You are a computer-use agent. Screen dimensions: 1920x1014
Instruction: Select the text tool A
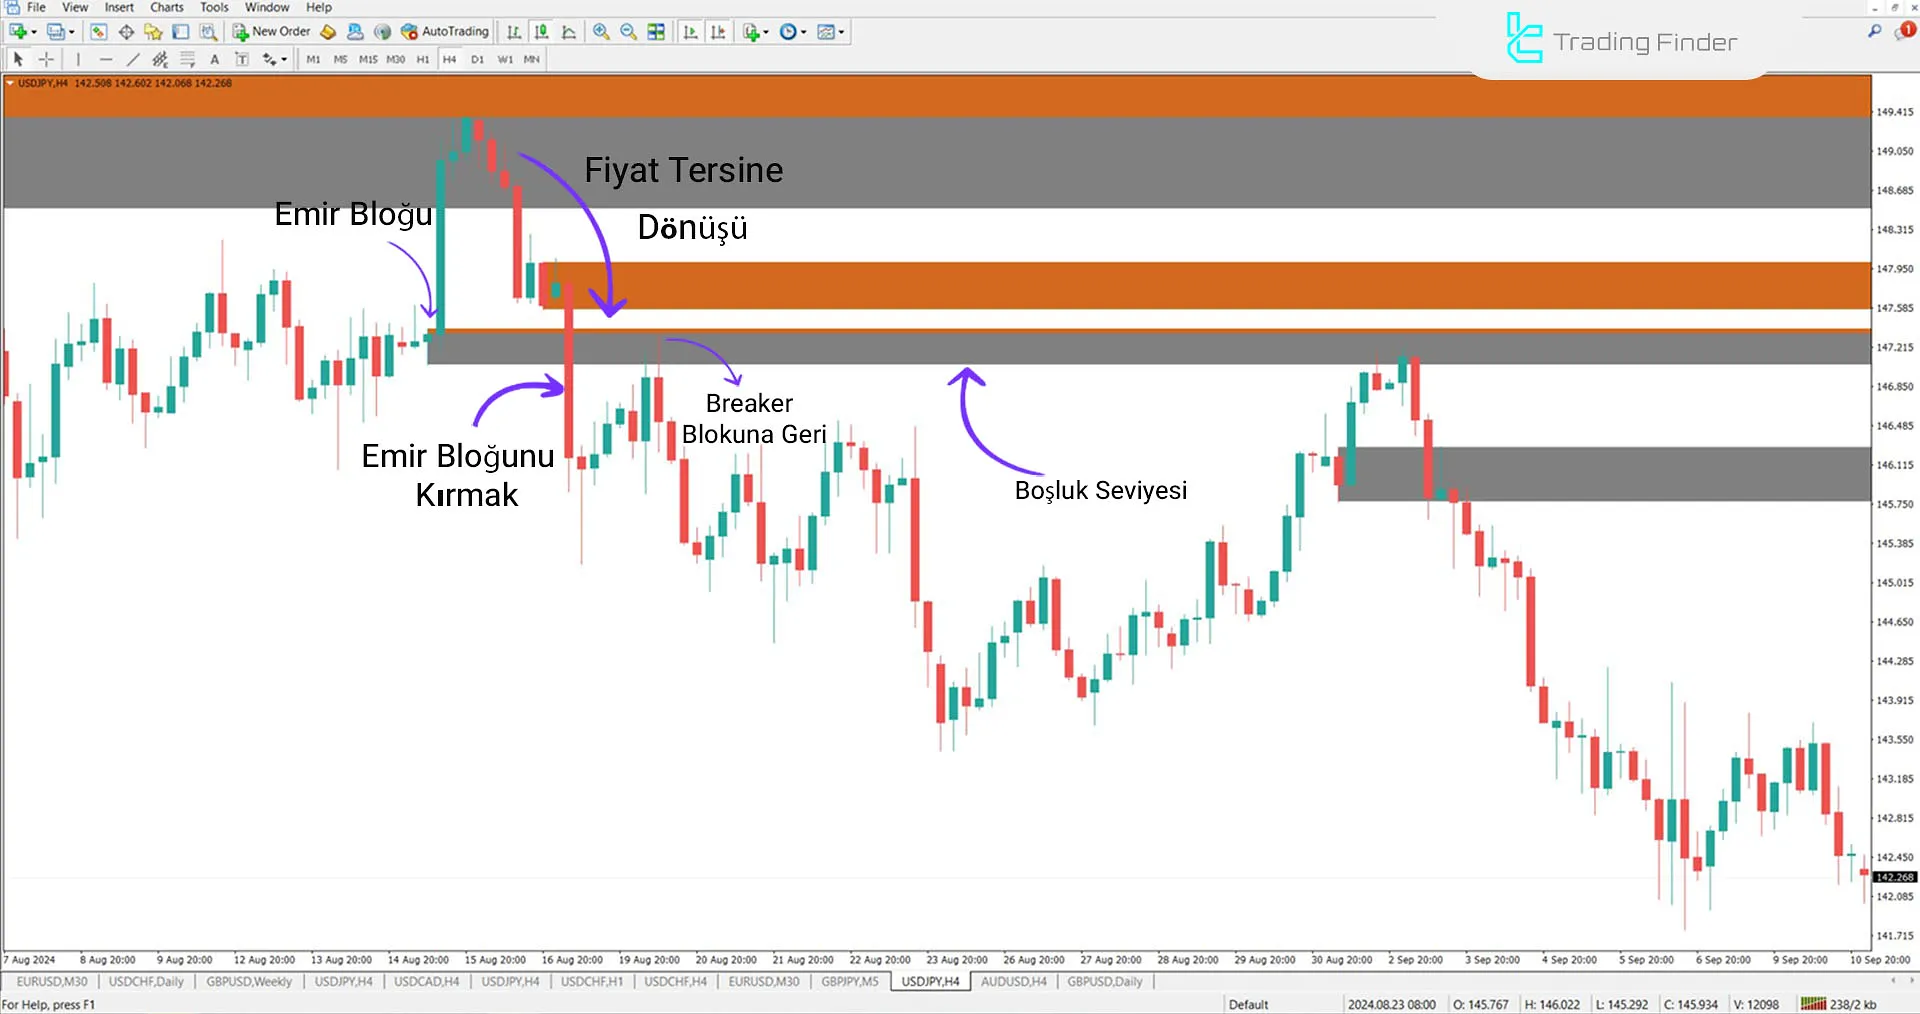coord(214,59)
